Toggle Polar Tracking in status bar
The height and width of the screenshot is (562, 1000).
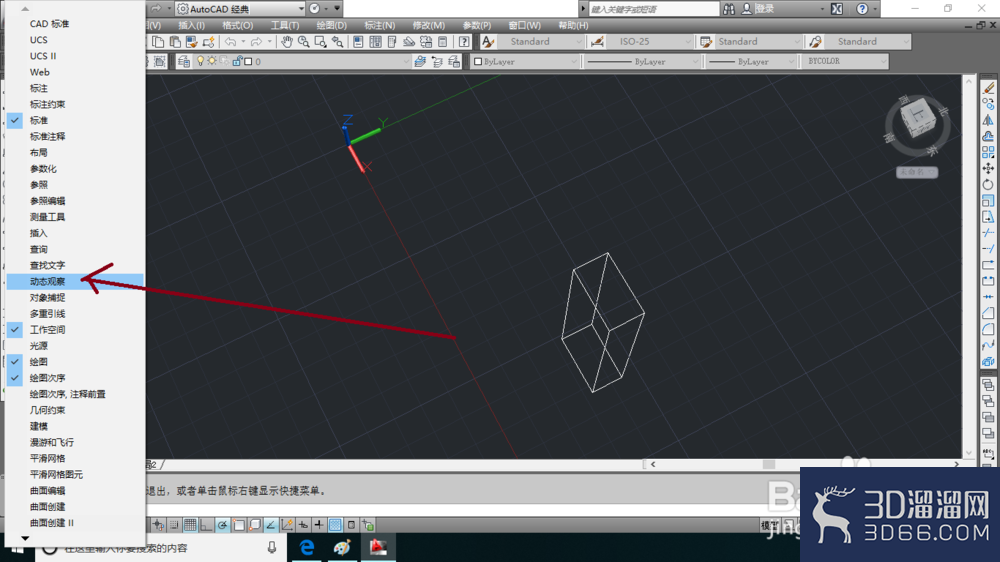[222, 525]
